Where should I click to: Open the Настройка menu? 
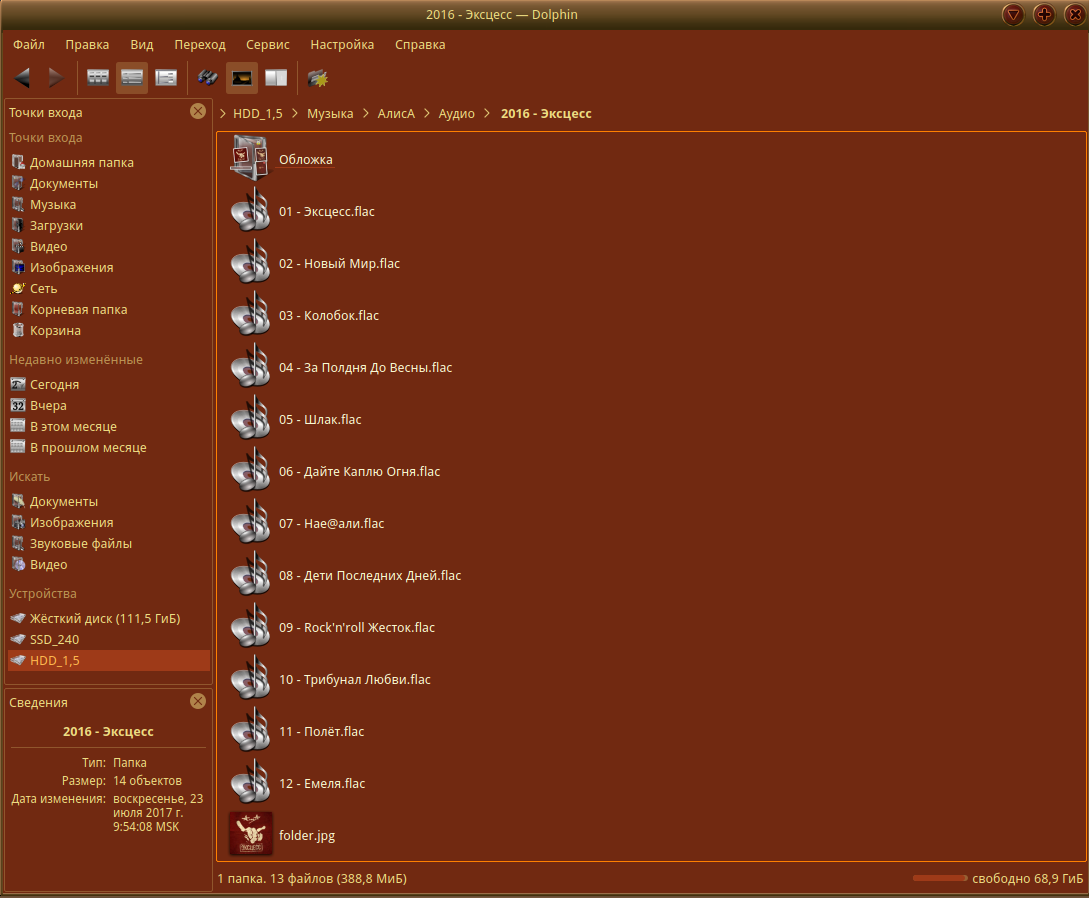pos(342,44)
